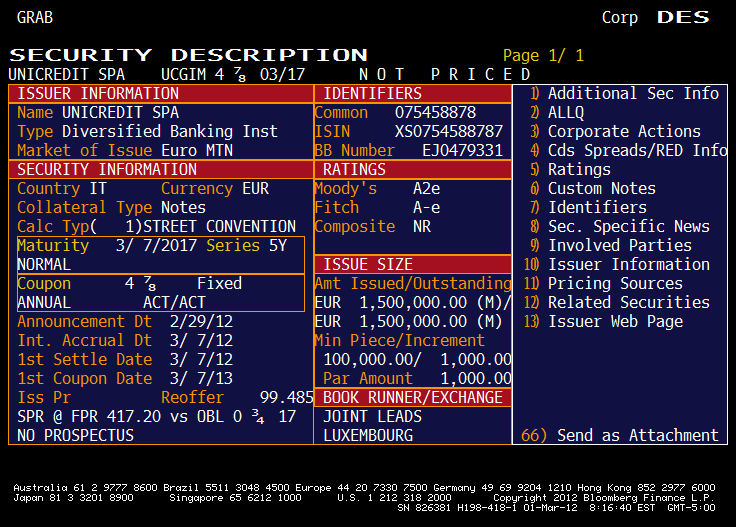Open Additional Sec Info menu option
736x527 pixels.
624,93
